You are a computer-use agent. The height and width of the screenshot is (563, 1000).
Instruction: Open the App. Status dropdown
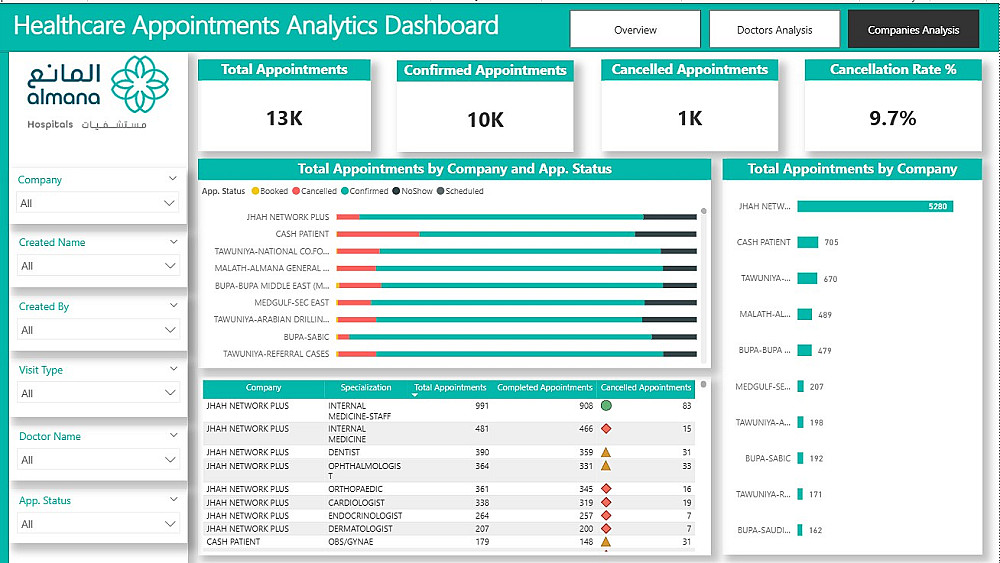pyautogui.click(x=98, y=523)
